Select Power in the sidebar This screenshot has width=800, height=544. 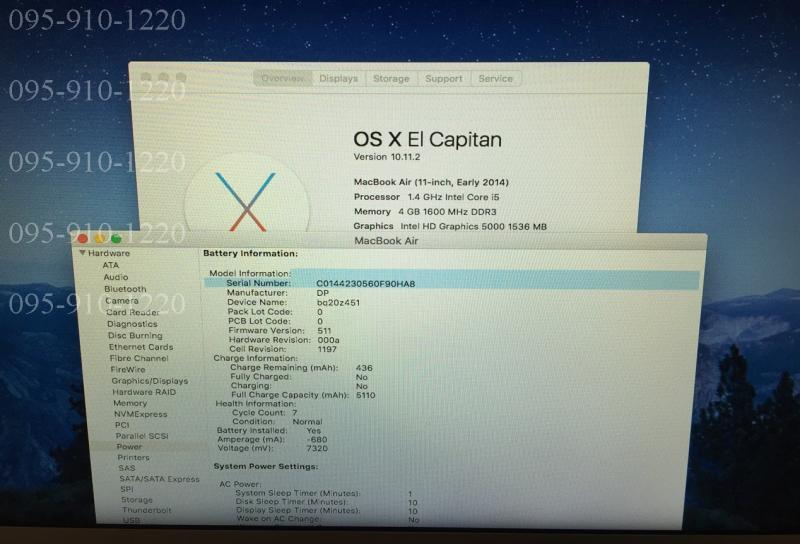pyautogui.click(x=129, y=447)
